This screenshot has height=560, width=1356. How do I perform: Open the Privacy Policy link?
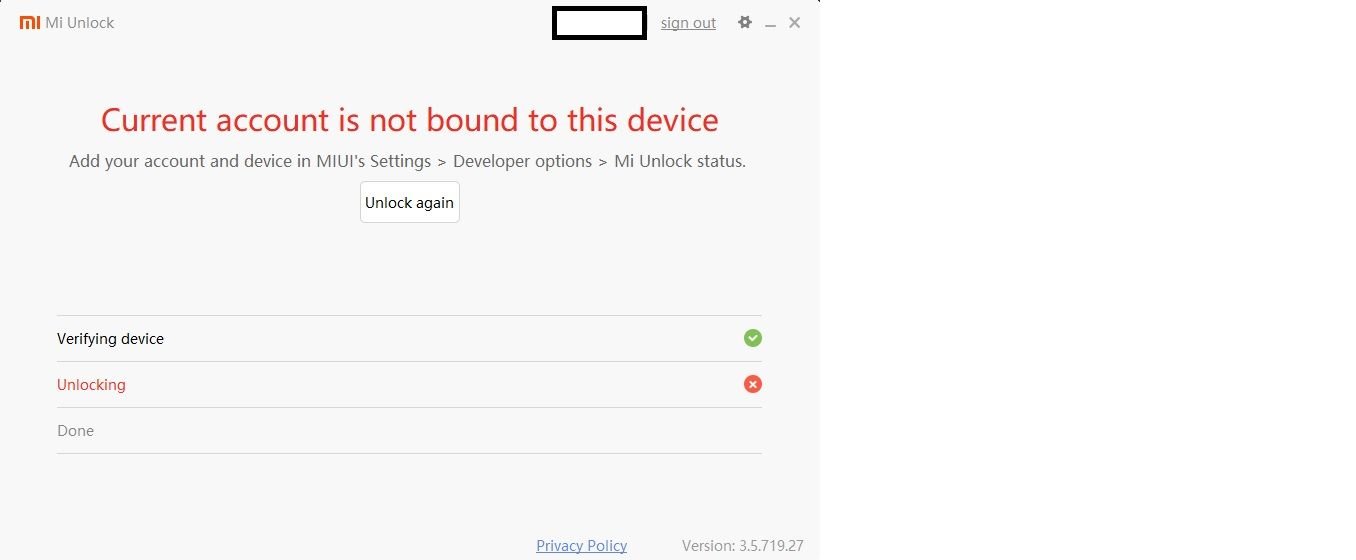[x=582, y=545]
